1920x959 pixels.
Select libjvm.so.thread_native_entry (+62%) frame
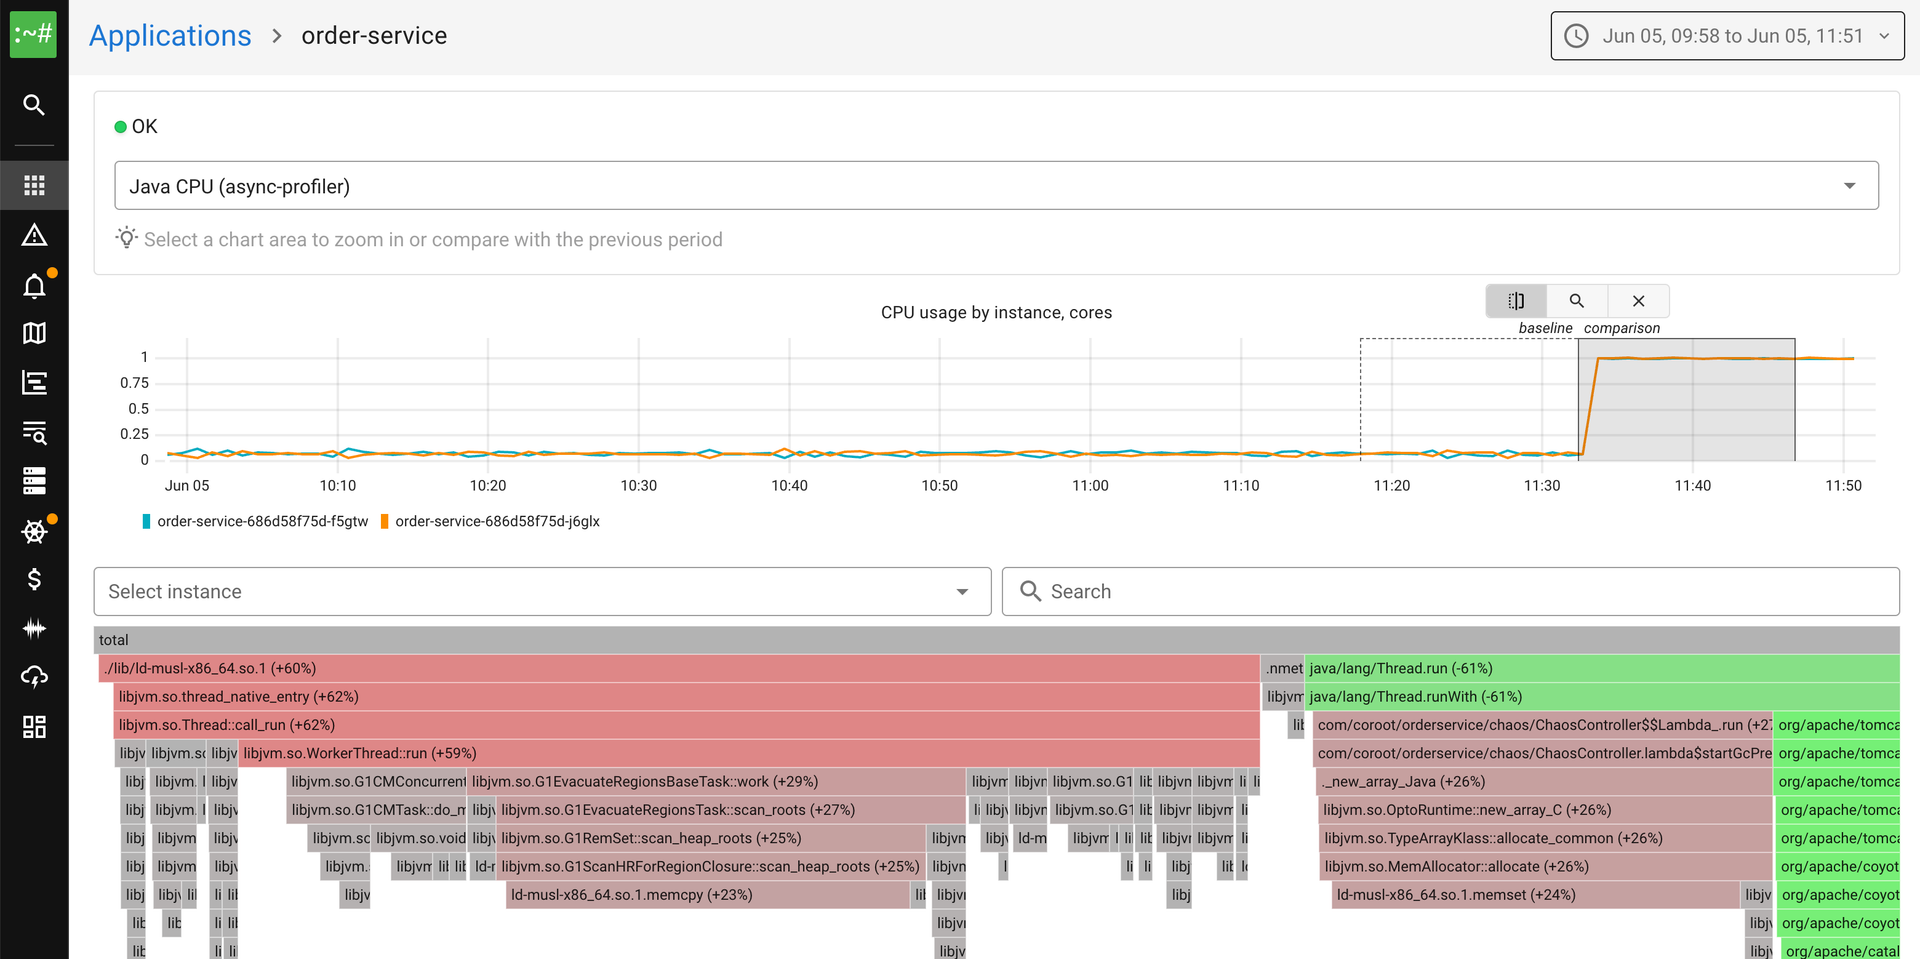[686, 696]
